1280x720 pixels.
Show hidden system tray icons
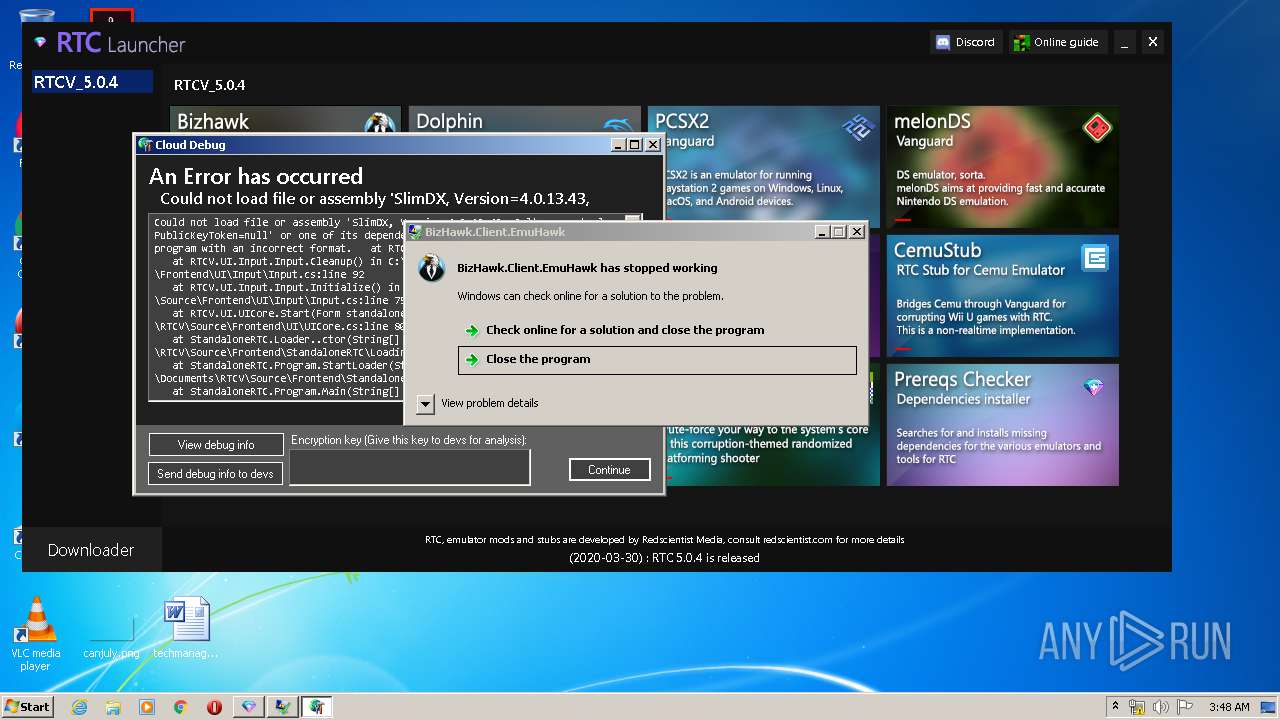1115,707
